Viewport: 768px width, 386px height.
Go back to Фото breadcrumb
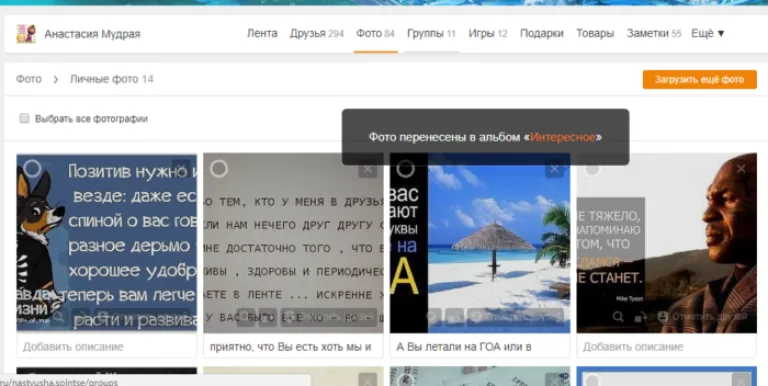tap(29, 79)
